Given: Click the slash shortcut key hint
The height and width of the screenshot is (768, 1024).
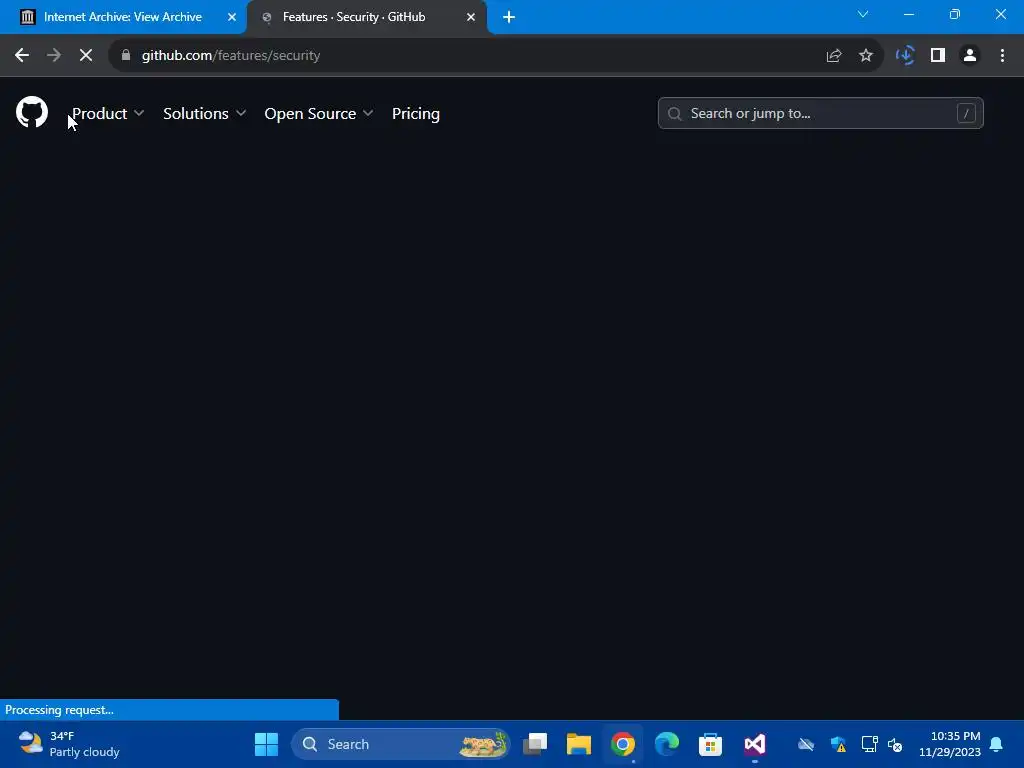Looking at the screenshot, I should pos(966,113).
